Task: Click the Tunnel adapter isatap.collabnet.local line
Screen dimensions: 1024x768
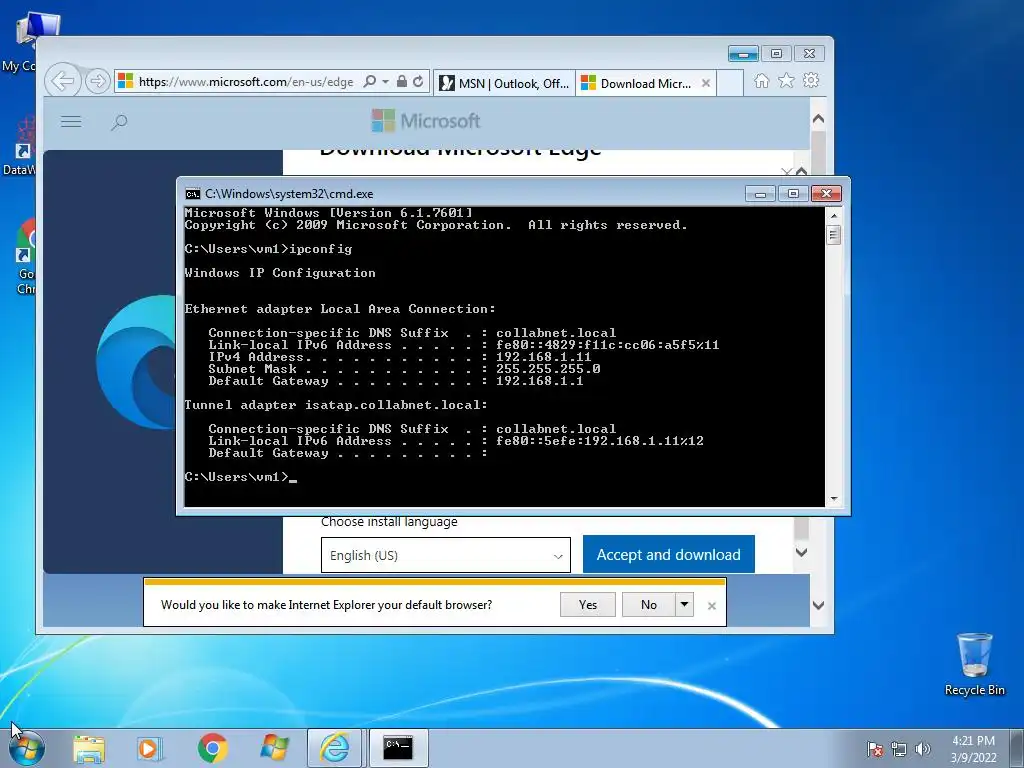Action: pyautogui.click(x=336, y=405)
